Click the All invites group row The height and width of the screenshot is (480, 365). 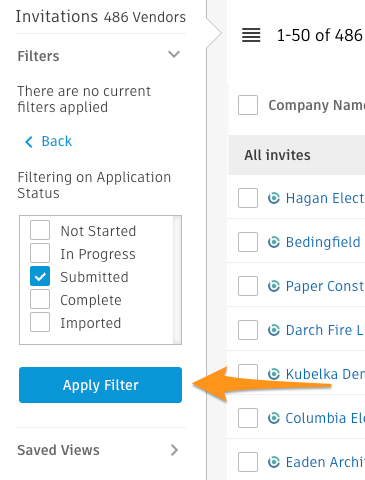pyautogui.click(x=297, y=155)
